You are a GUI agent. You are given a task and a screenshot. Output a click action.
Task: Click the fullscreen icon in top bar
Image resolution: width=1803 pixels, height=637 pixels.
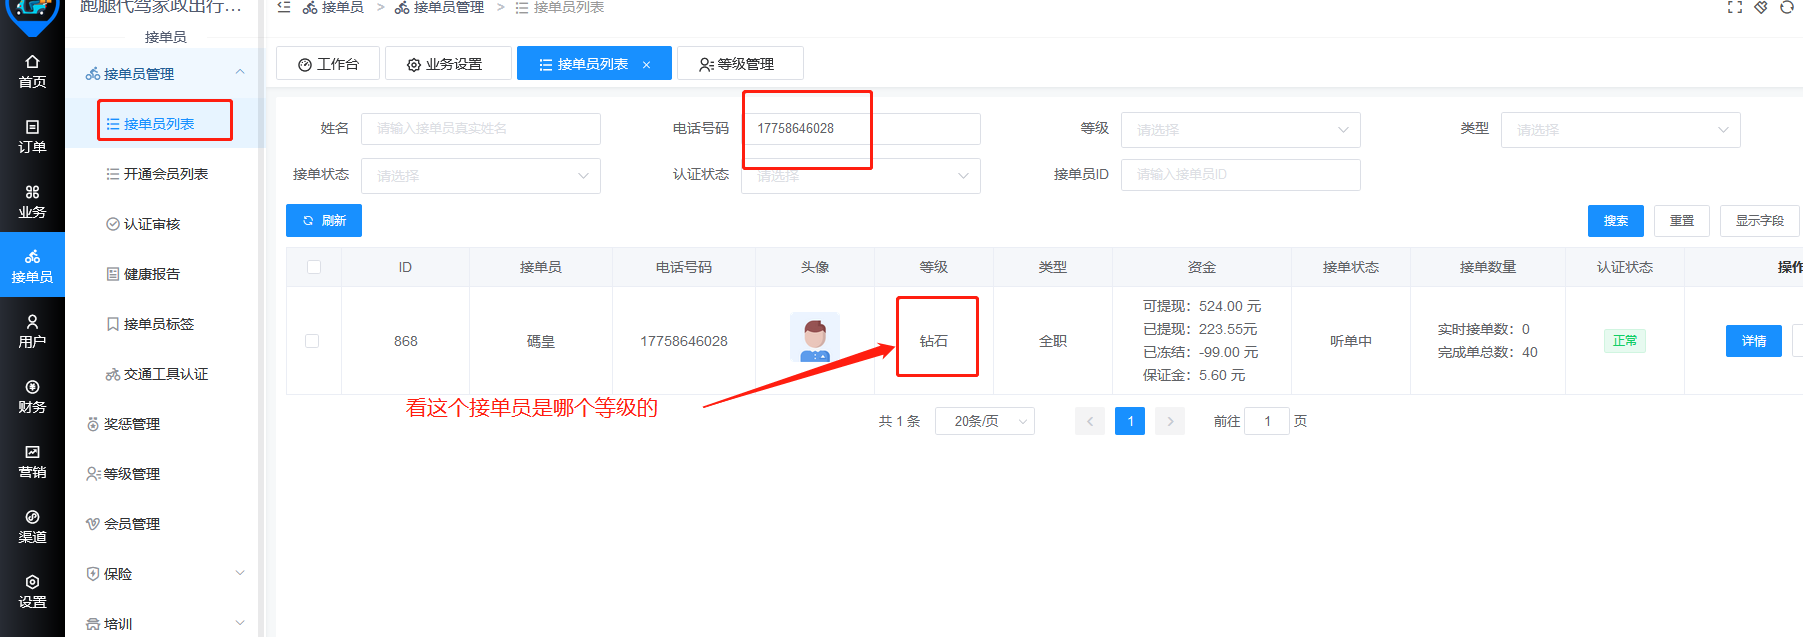pos(1735,7)
